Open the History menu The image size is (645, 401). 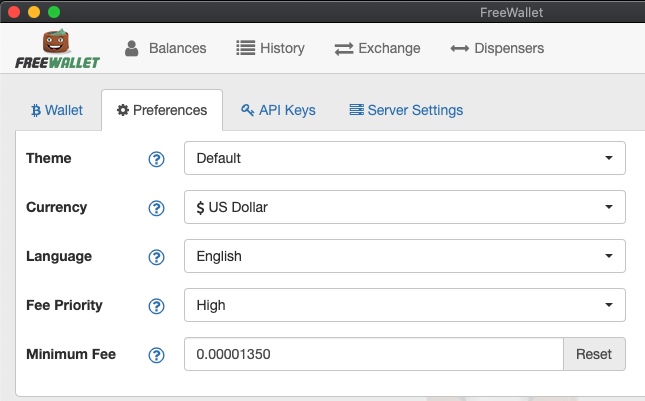click(270, 48)
